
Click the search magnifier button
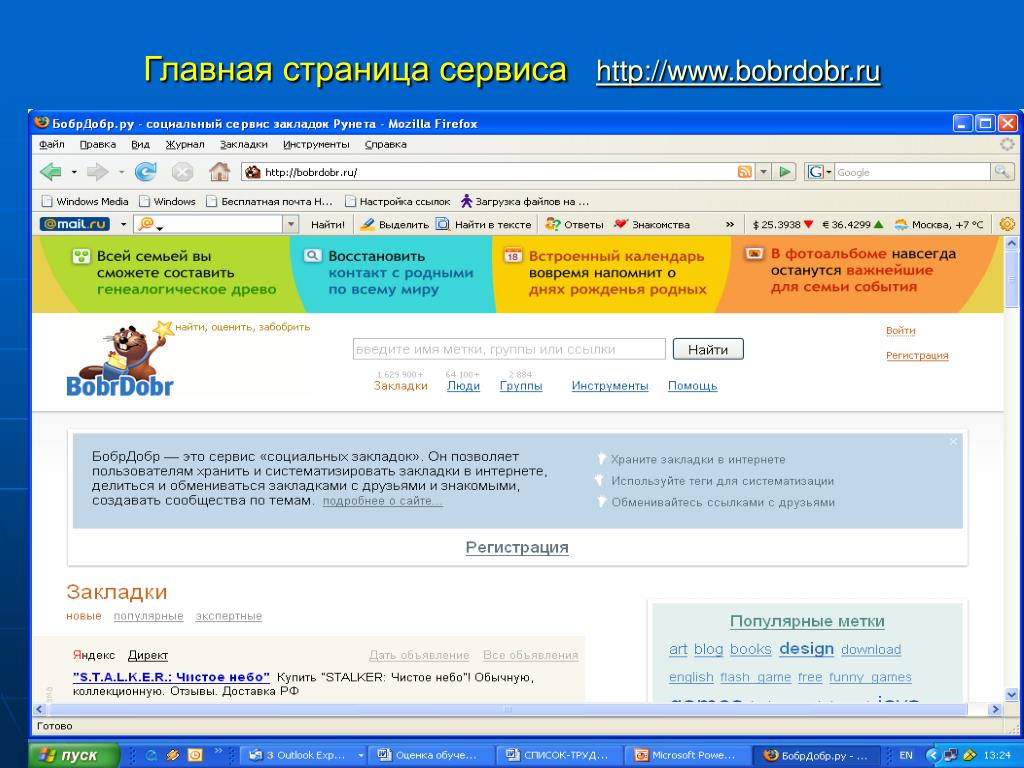click(x=1001, y=172)
